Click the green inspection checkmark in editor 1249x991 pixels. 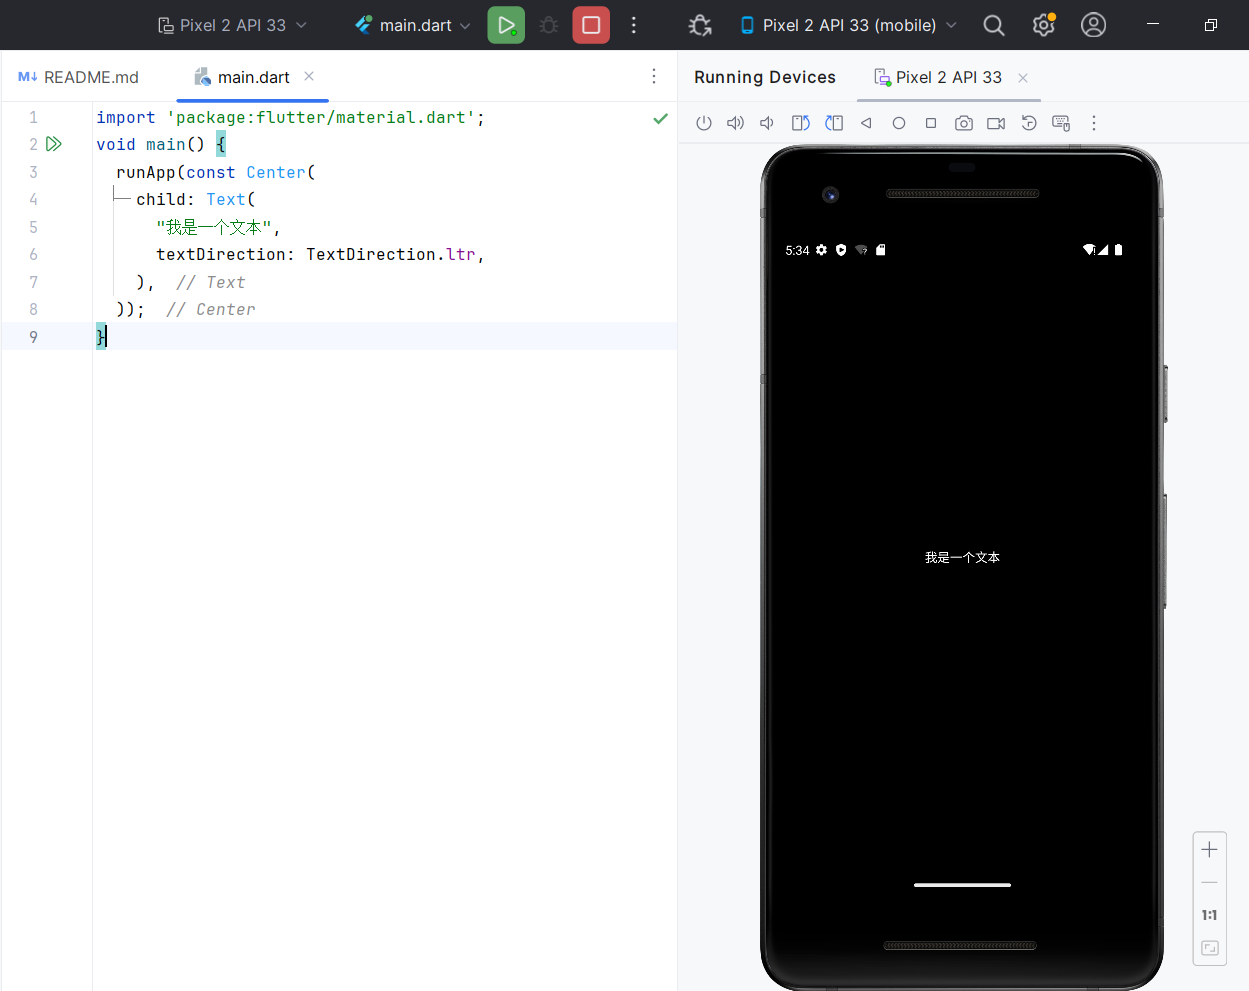[x=660, y=118]
